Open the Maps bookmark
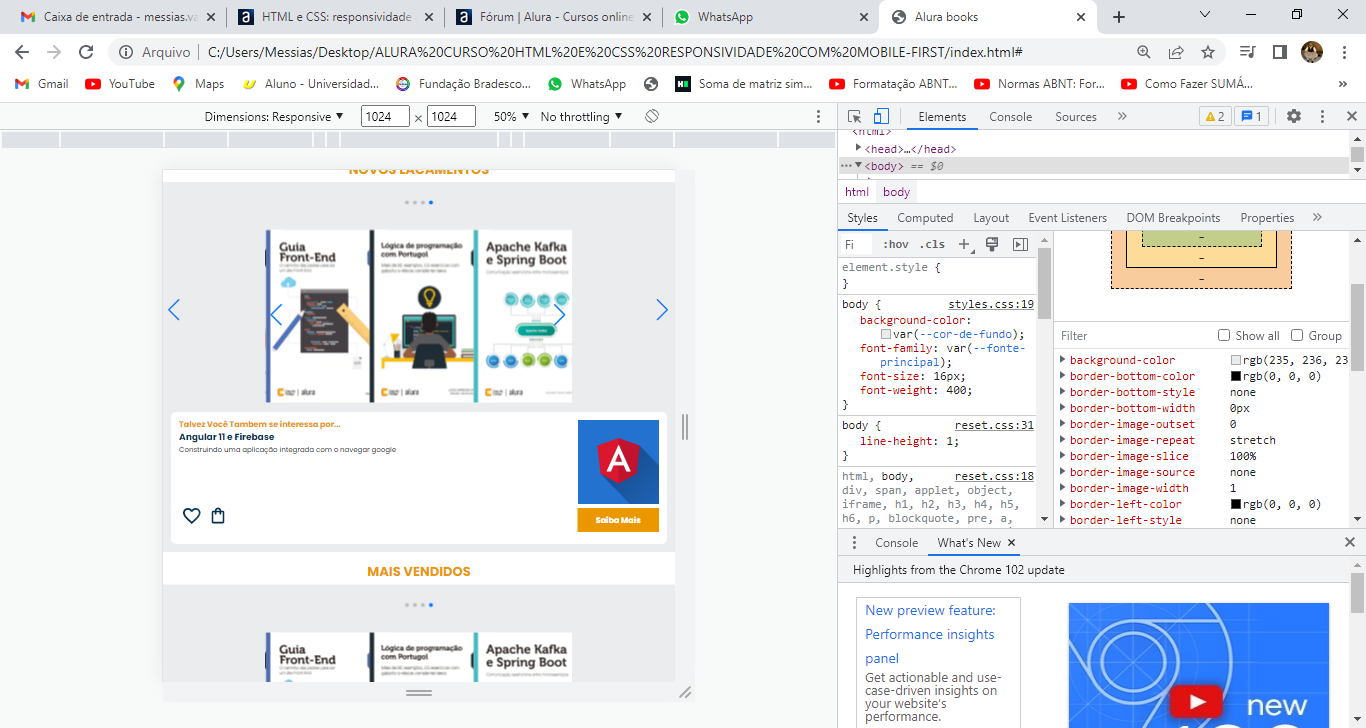 (x=198, y=84)
